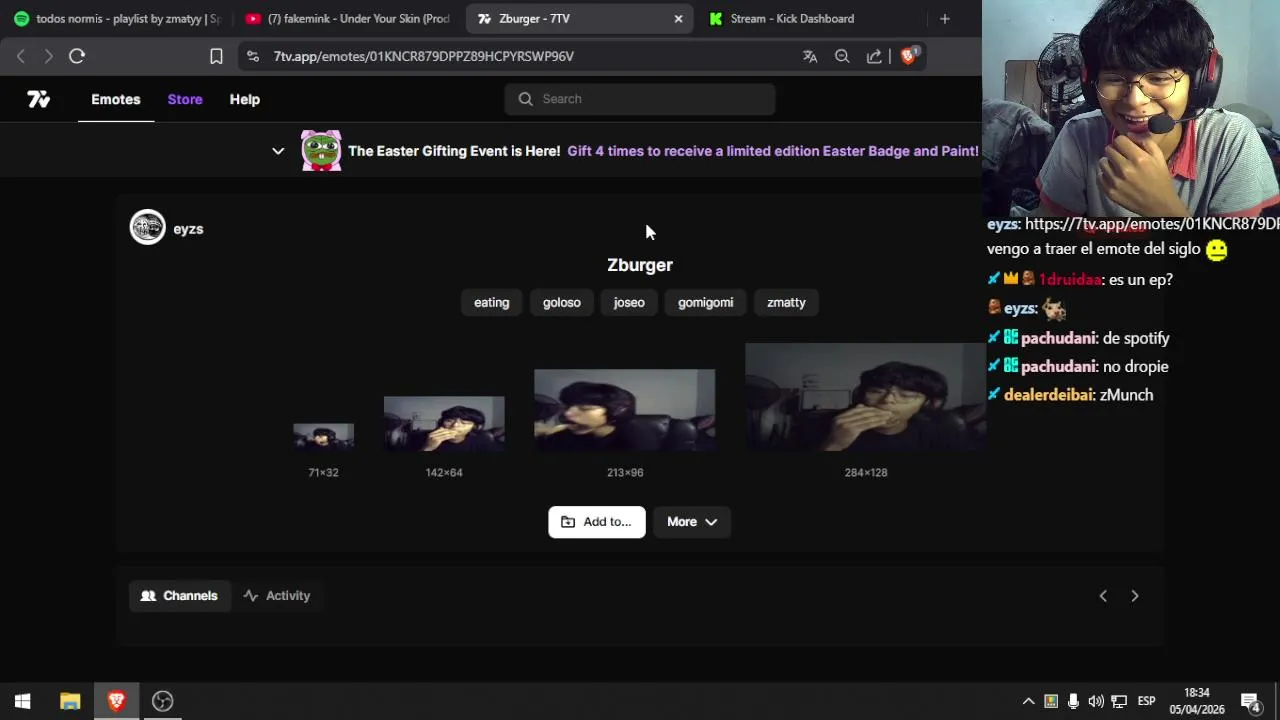Image resolution: width=1280 pixels, height=720 pixels.
Task: Select the gomigomi tag
Action: coord(706,302)
